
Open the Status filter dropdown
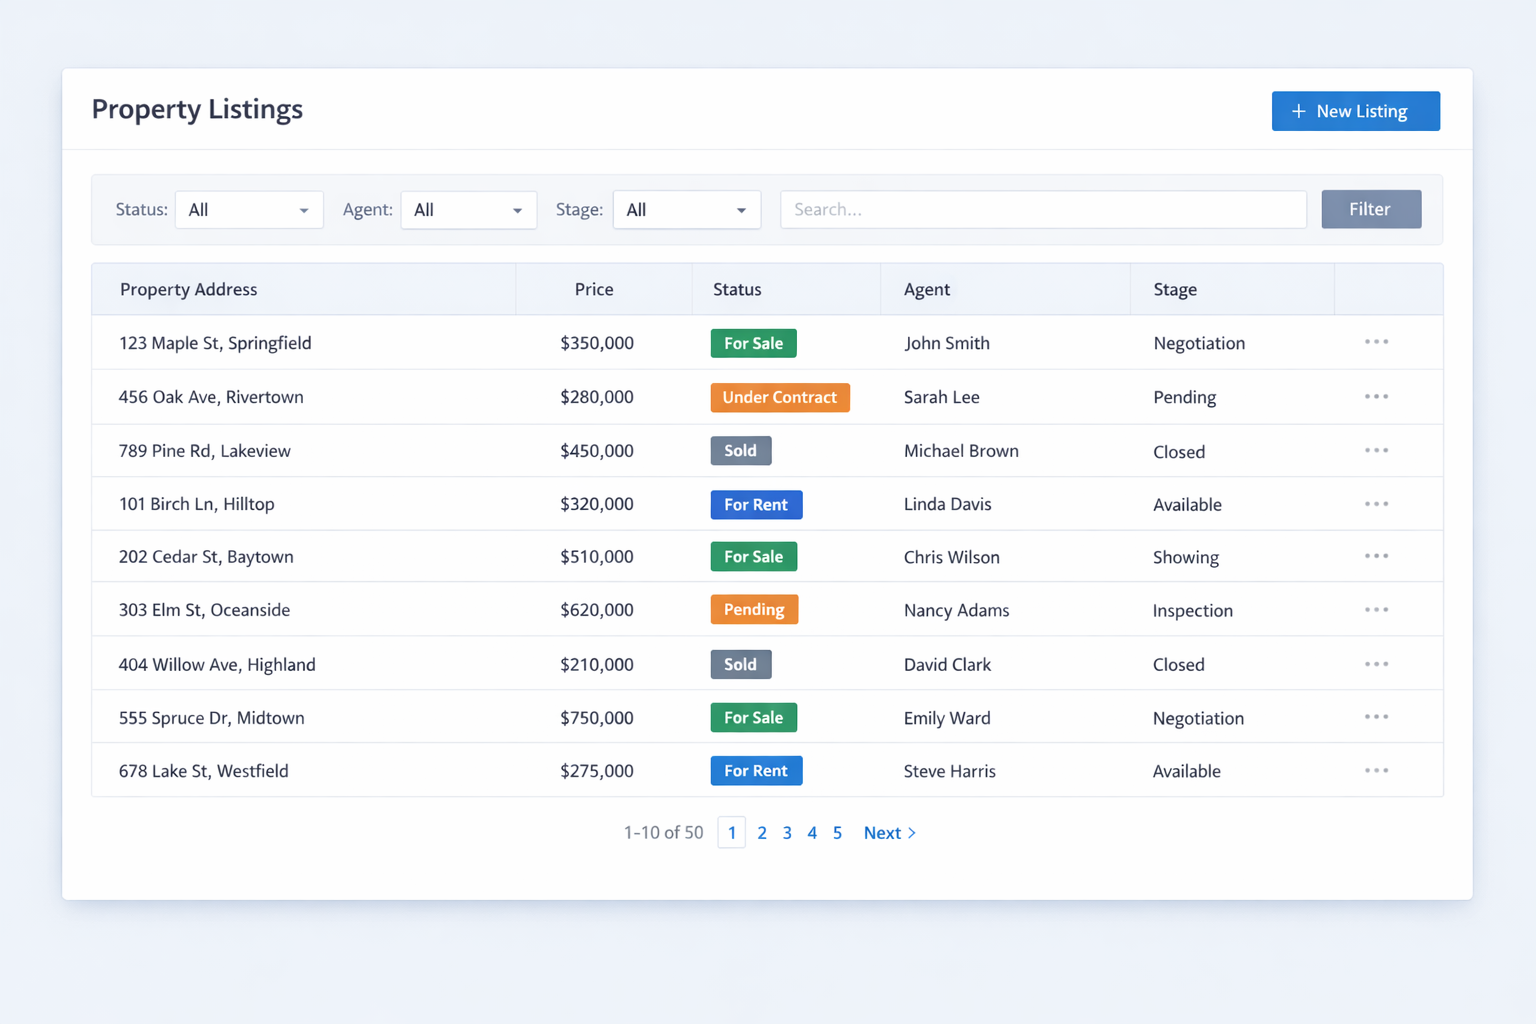pyautogui.click(x=248, y=209)
